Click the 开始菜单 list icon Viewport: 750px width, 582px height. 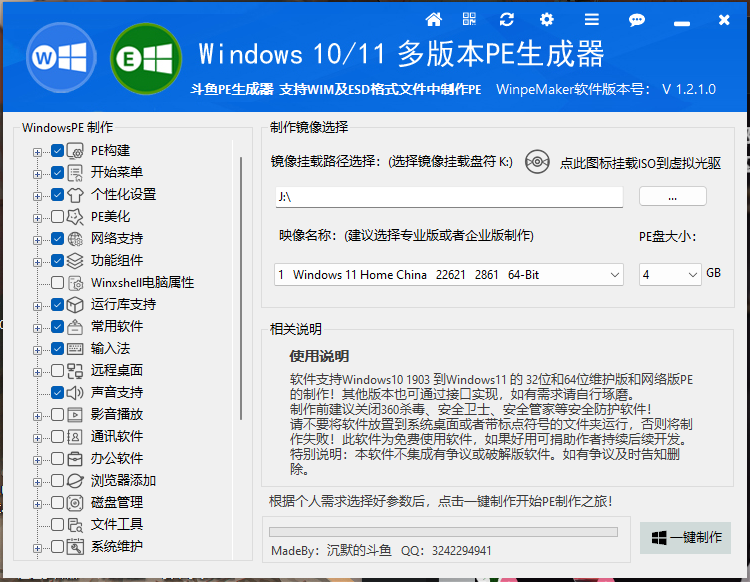[75, 173]
